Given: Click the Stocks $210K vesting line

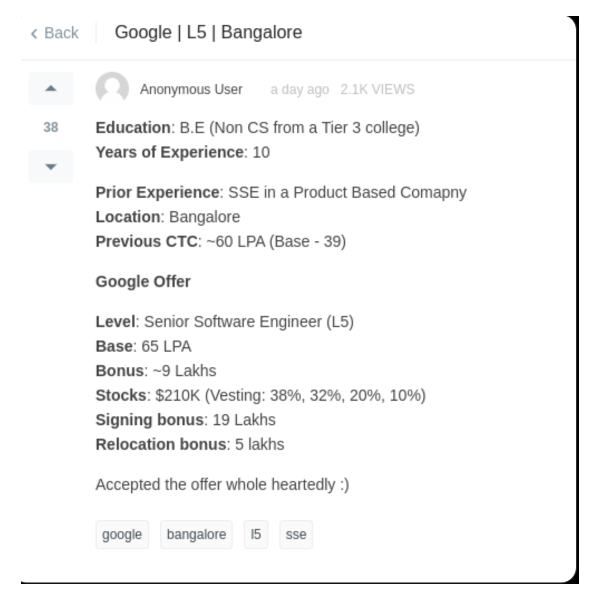Looking at the screenshot, I should 260,395.
